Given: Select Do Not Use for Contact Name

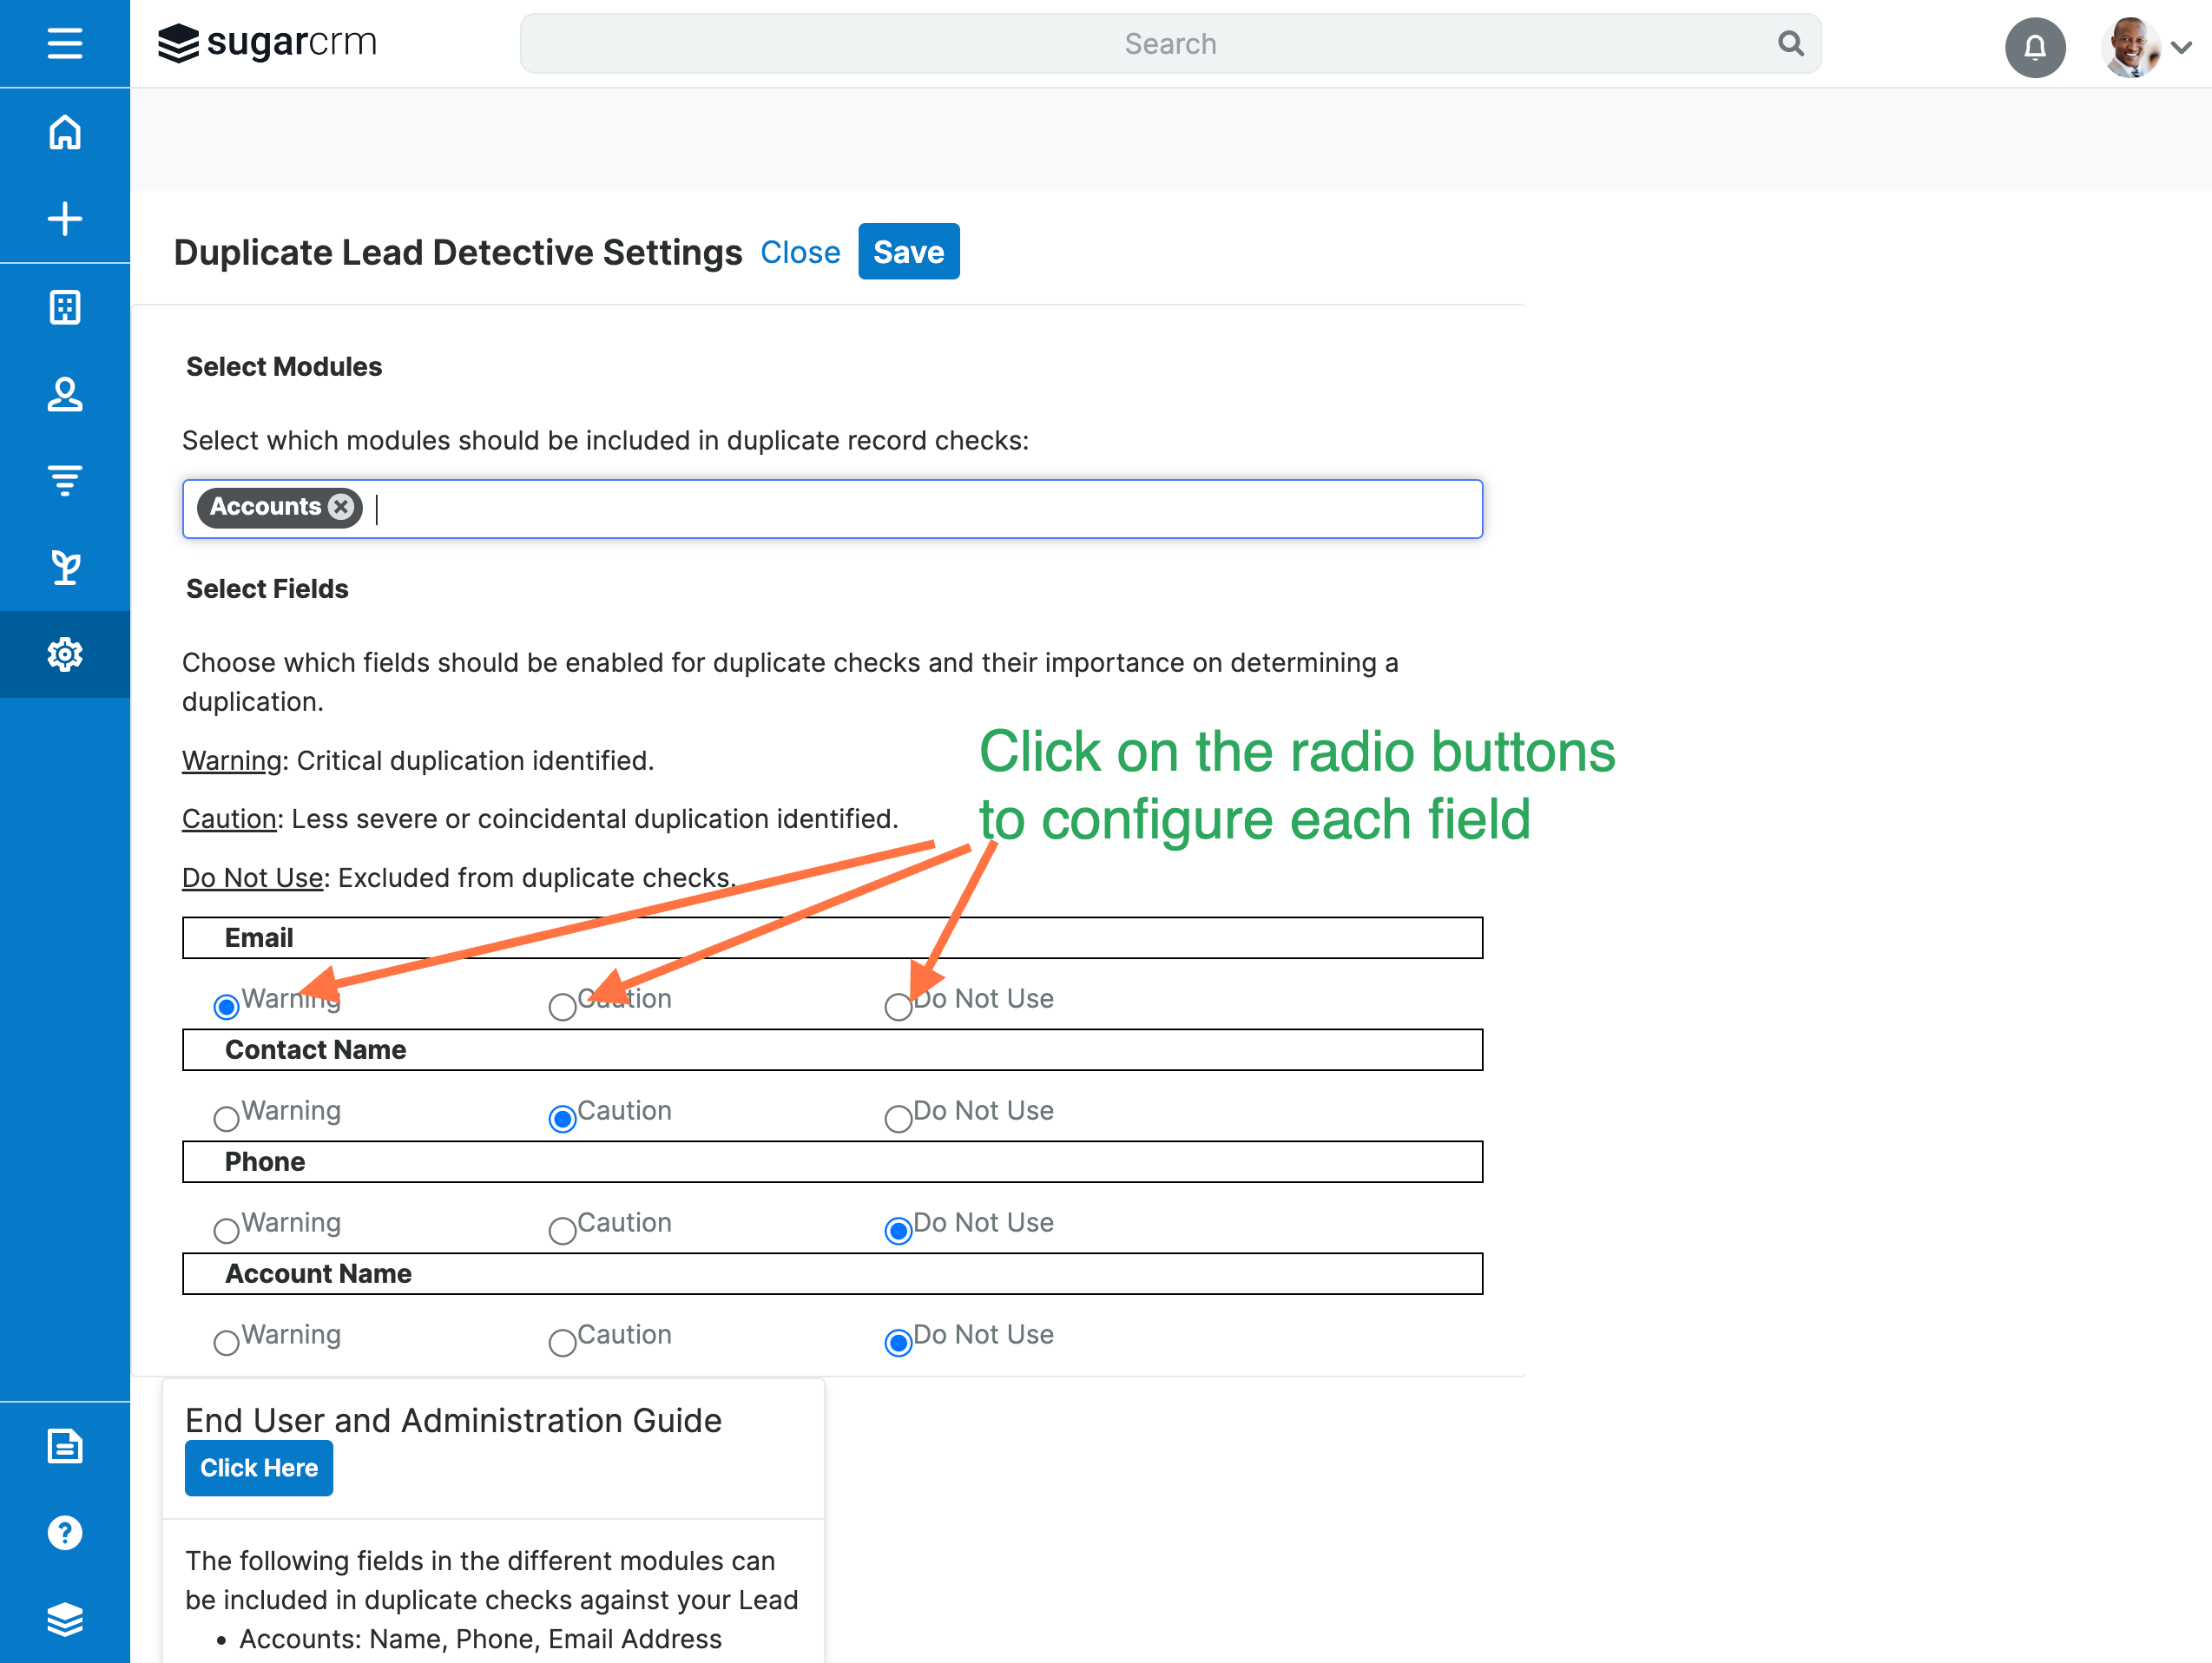Looking at the screenshot, I should pos(899,1118).
